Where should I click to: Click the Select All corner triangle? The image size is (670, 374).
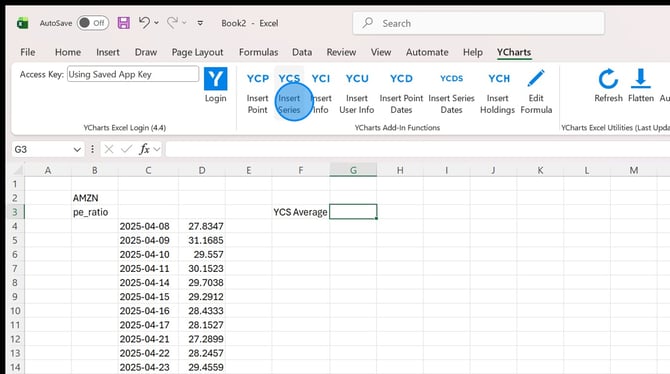[x=17, y=170]
